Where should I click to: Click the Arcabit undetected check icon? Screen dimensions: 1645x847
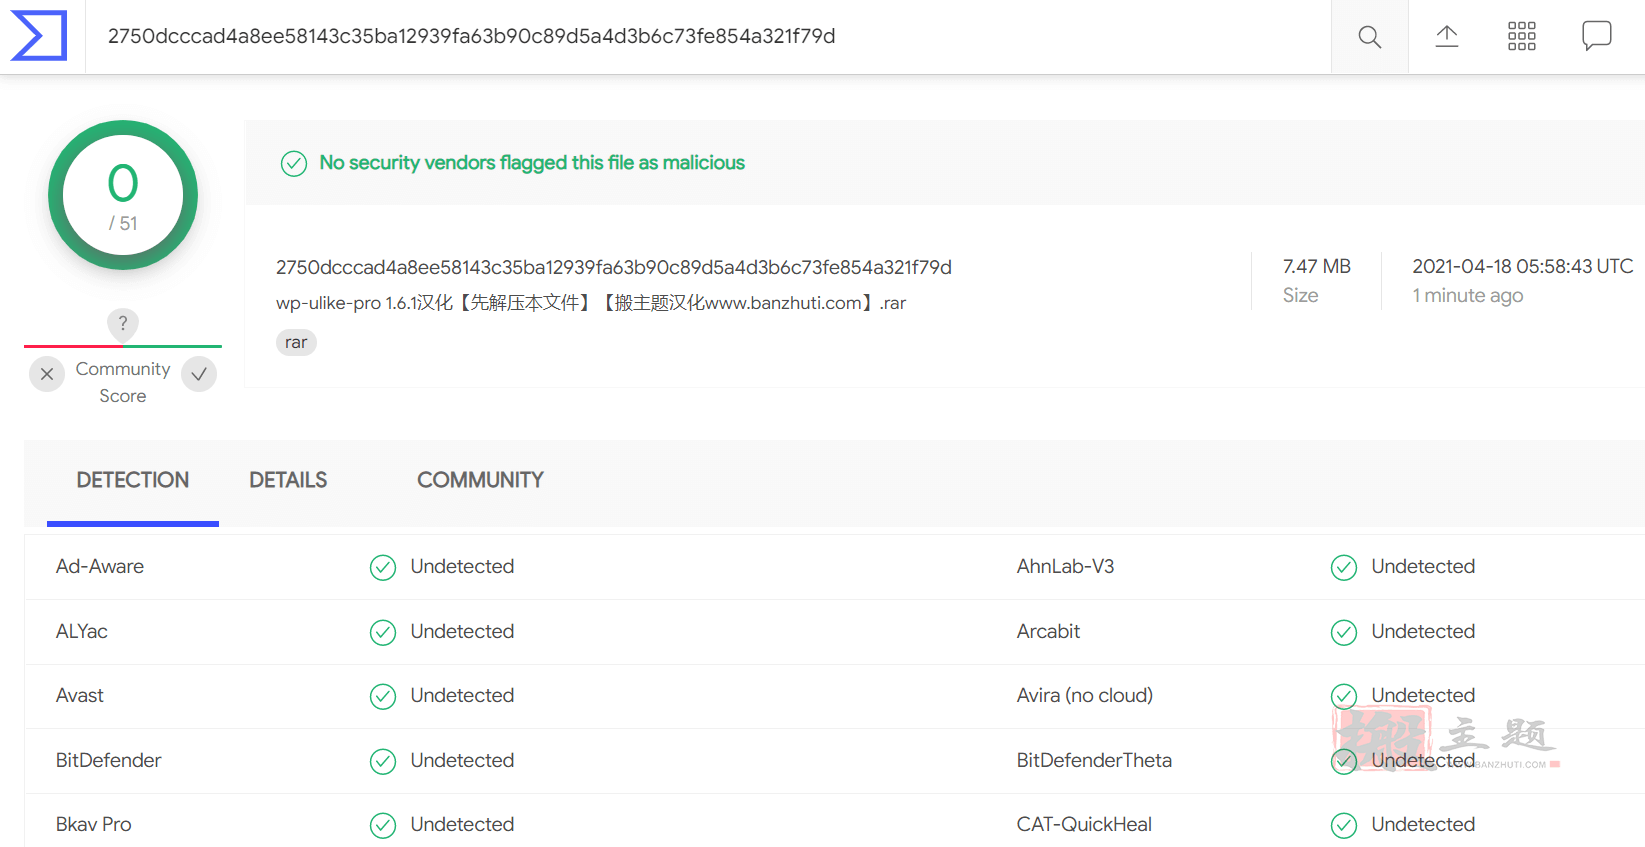click(1344, 633)
